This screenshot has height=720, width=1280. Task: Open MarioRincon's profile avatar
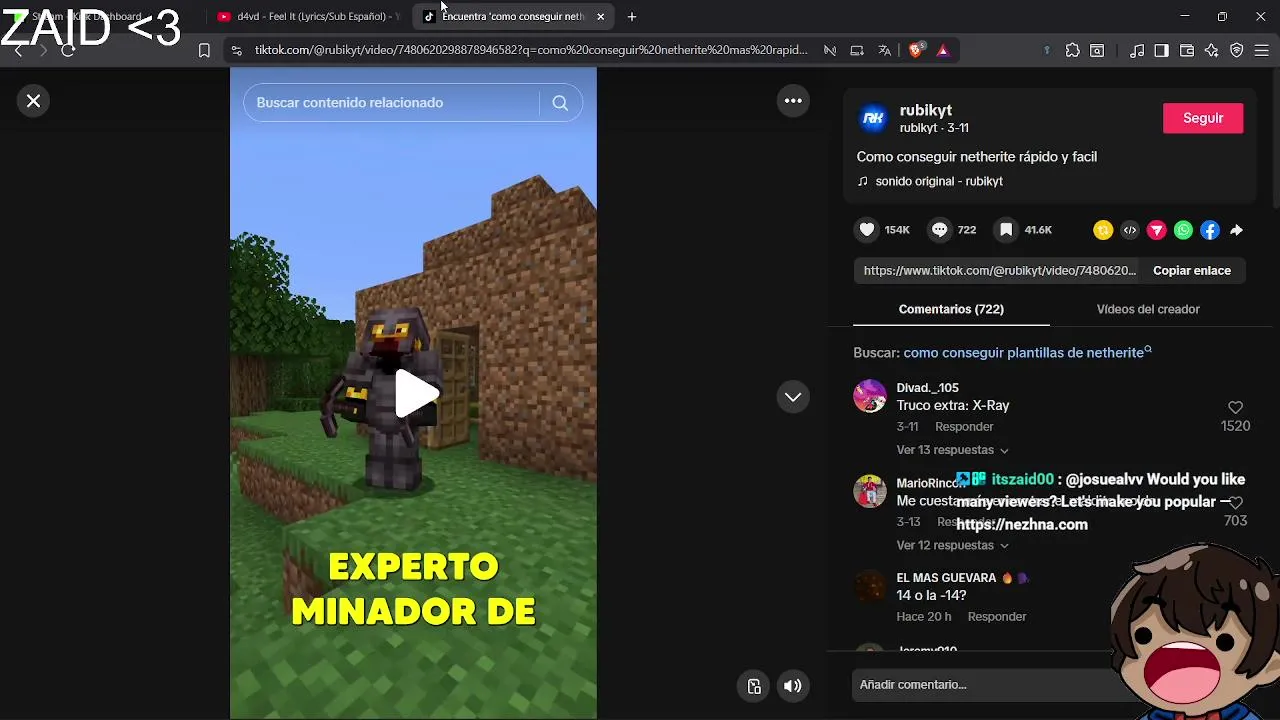click(870, 491)
